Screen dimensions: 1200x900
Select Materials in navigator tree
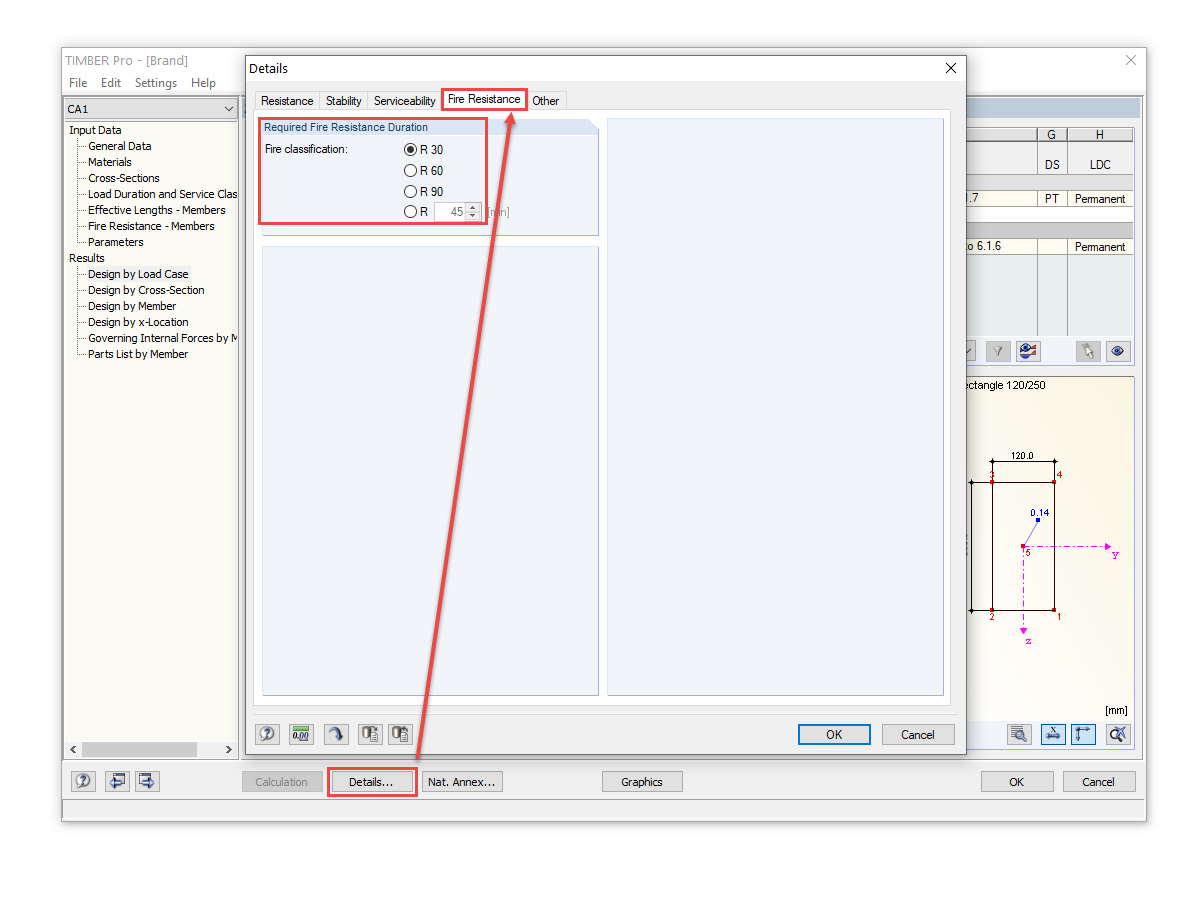pyautogui.click(x=110, y=162)
